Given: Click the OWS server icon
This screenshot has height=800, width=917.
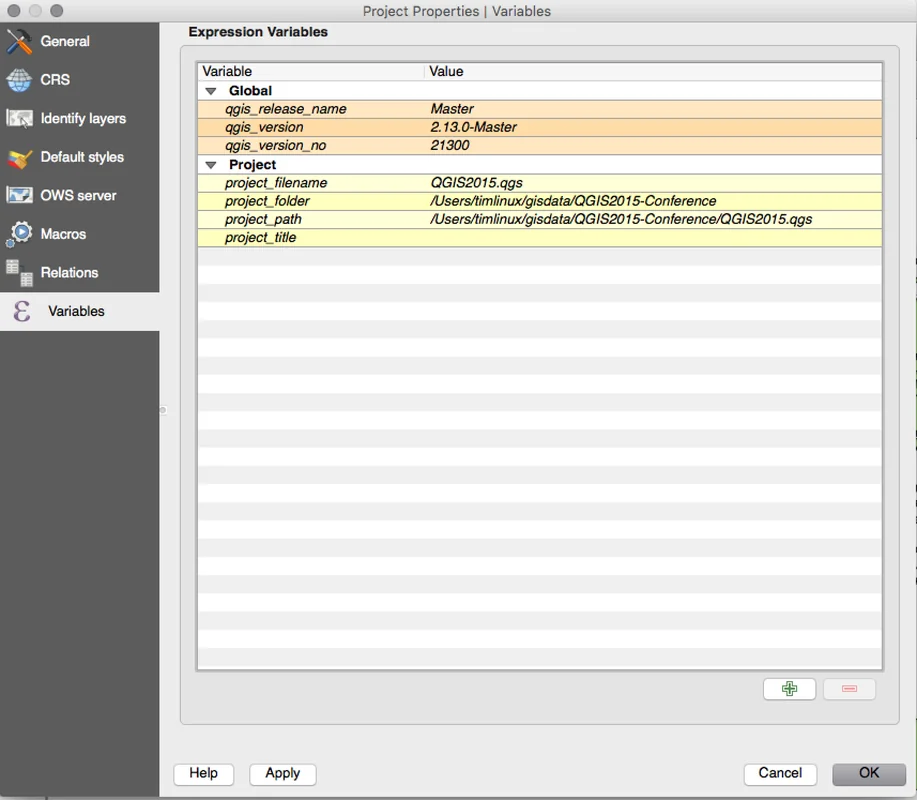Looking at the screenshot, I should point(19,196).
